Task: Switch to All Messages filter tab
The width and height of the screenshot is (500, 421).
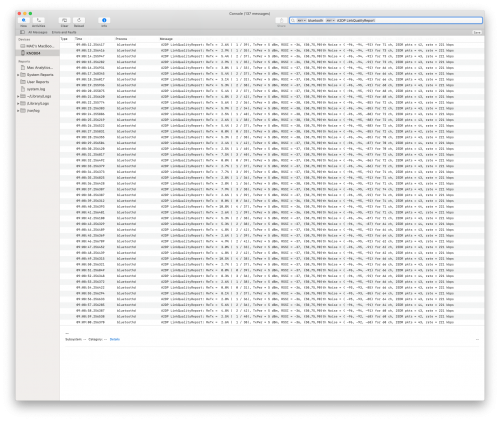Action: [38, 32]
